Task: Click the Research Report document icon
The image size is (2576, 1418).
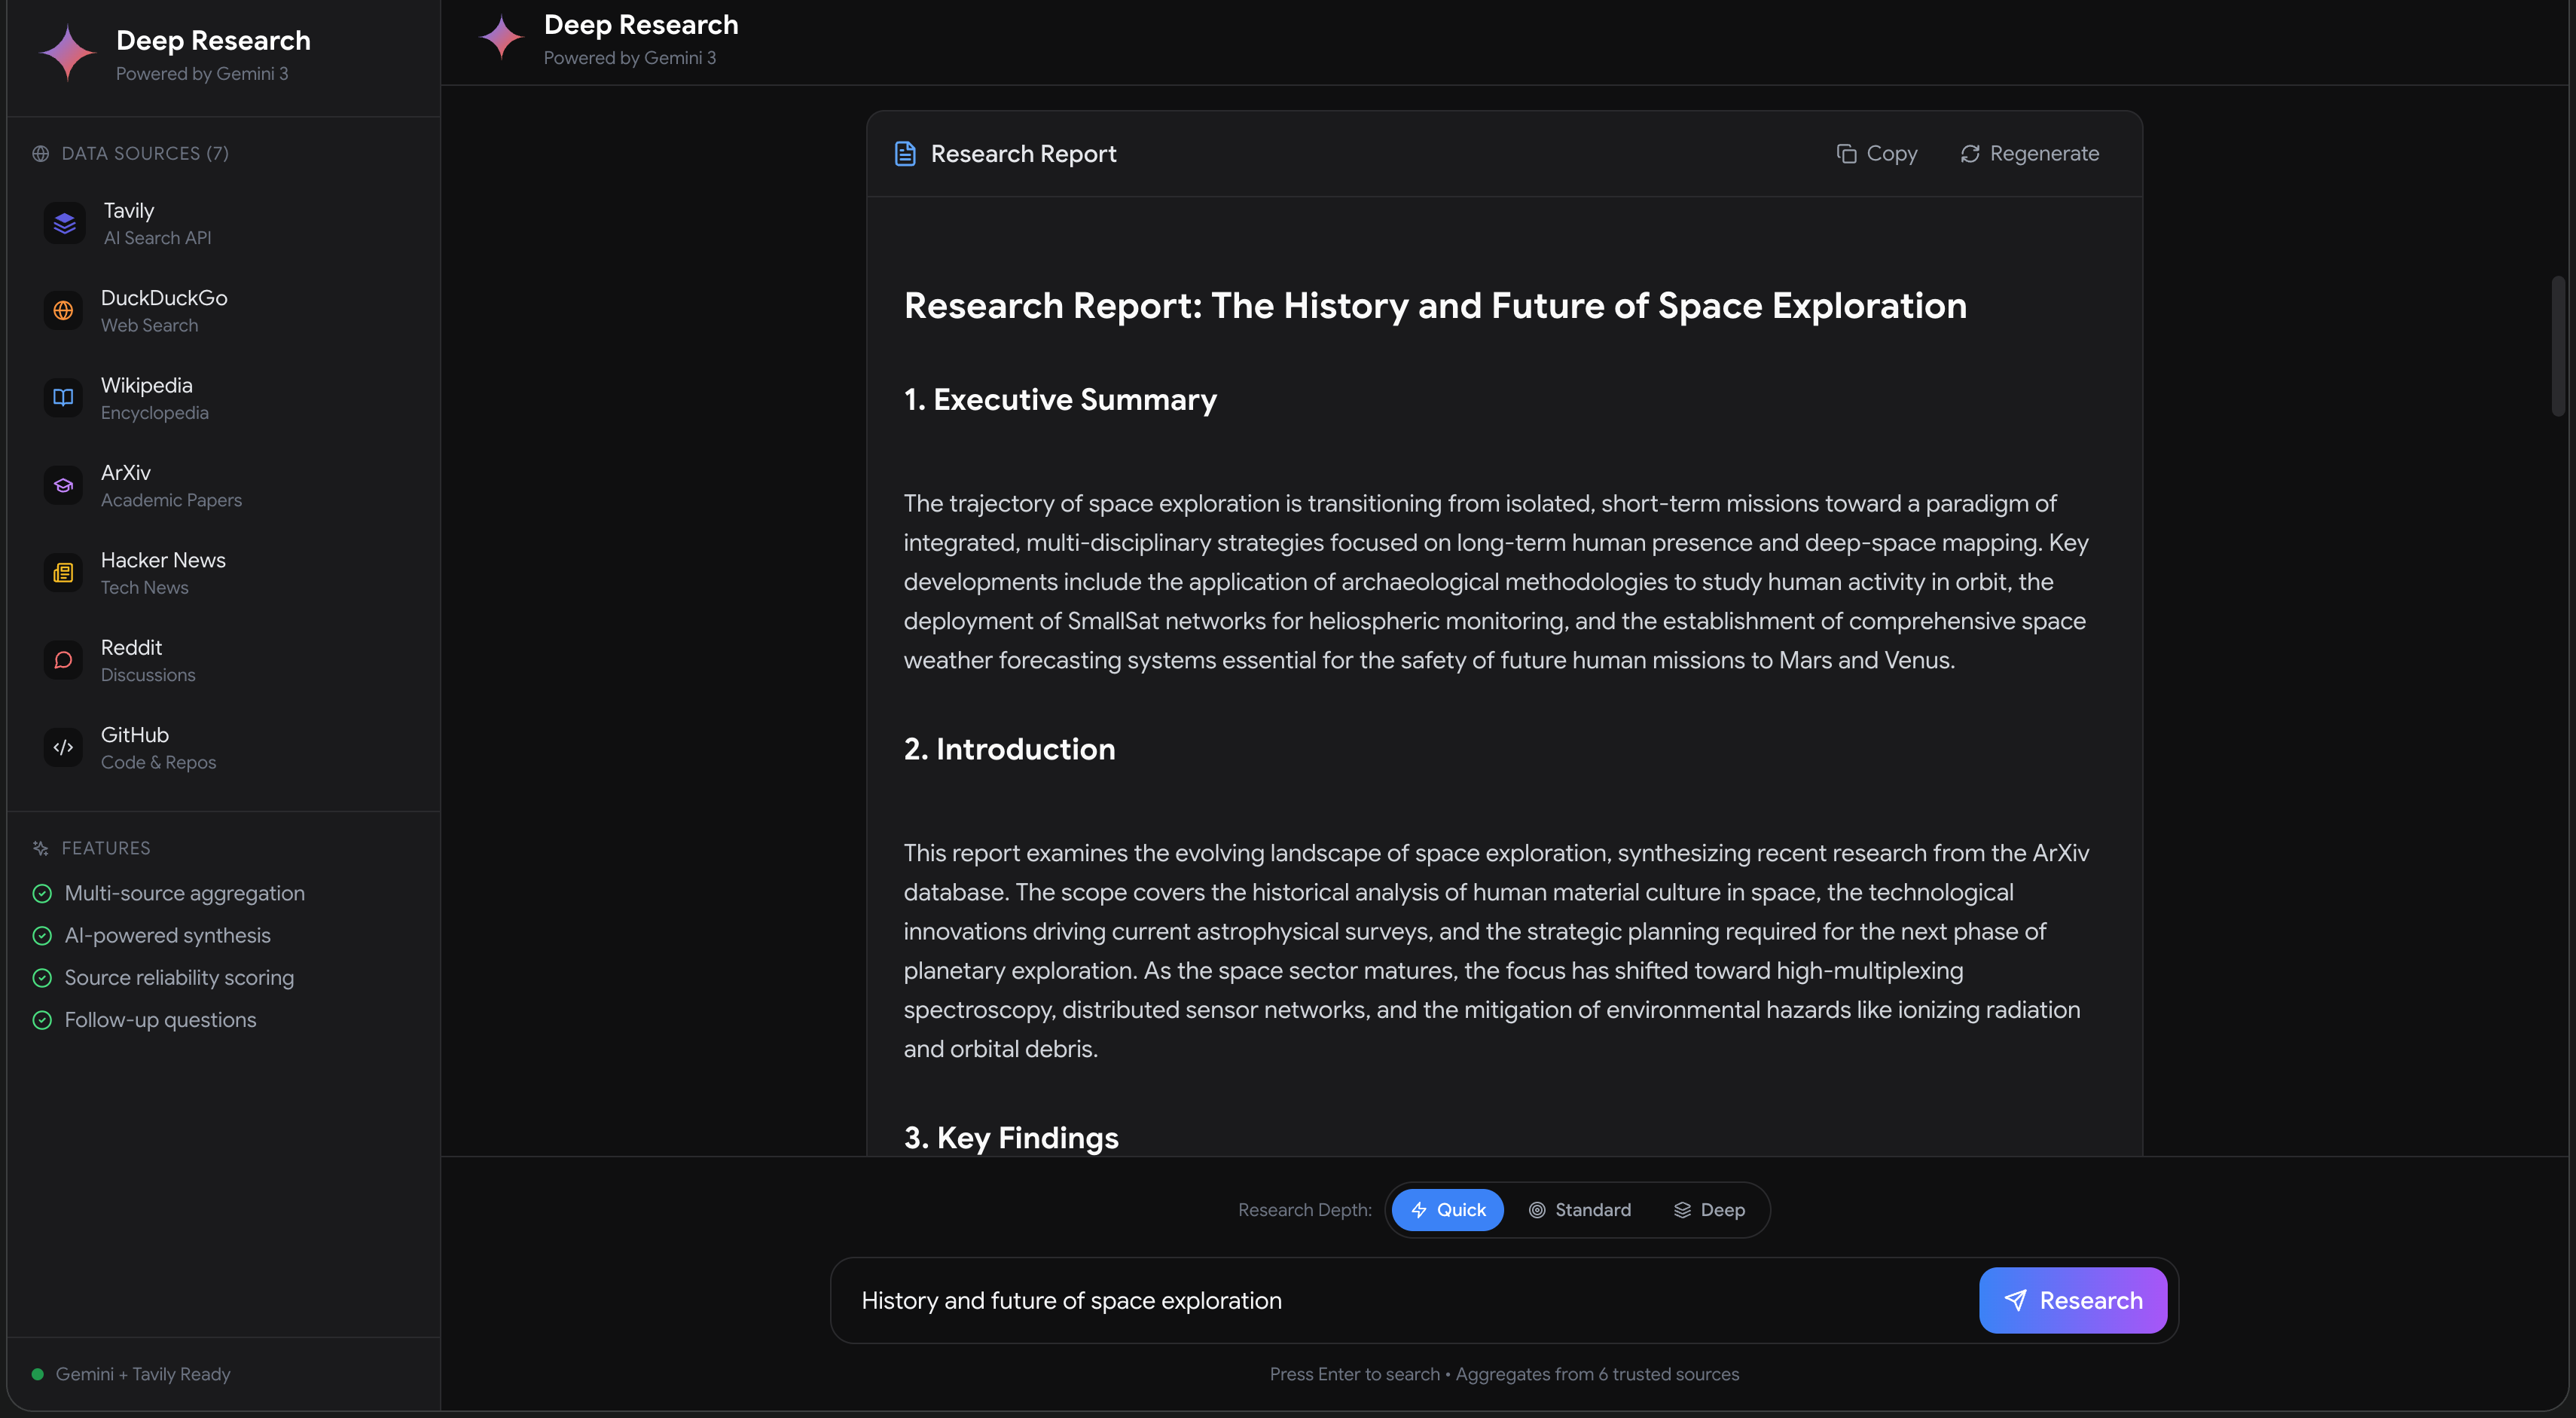Action: (x=905, y=154)
